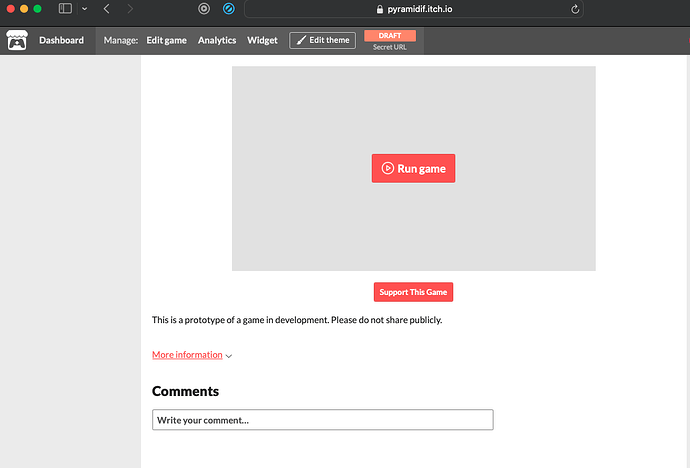Click the itch.io logo icon
This screenshot has width=690, height=468.
(16, 40)
